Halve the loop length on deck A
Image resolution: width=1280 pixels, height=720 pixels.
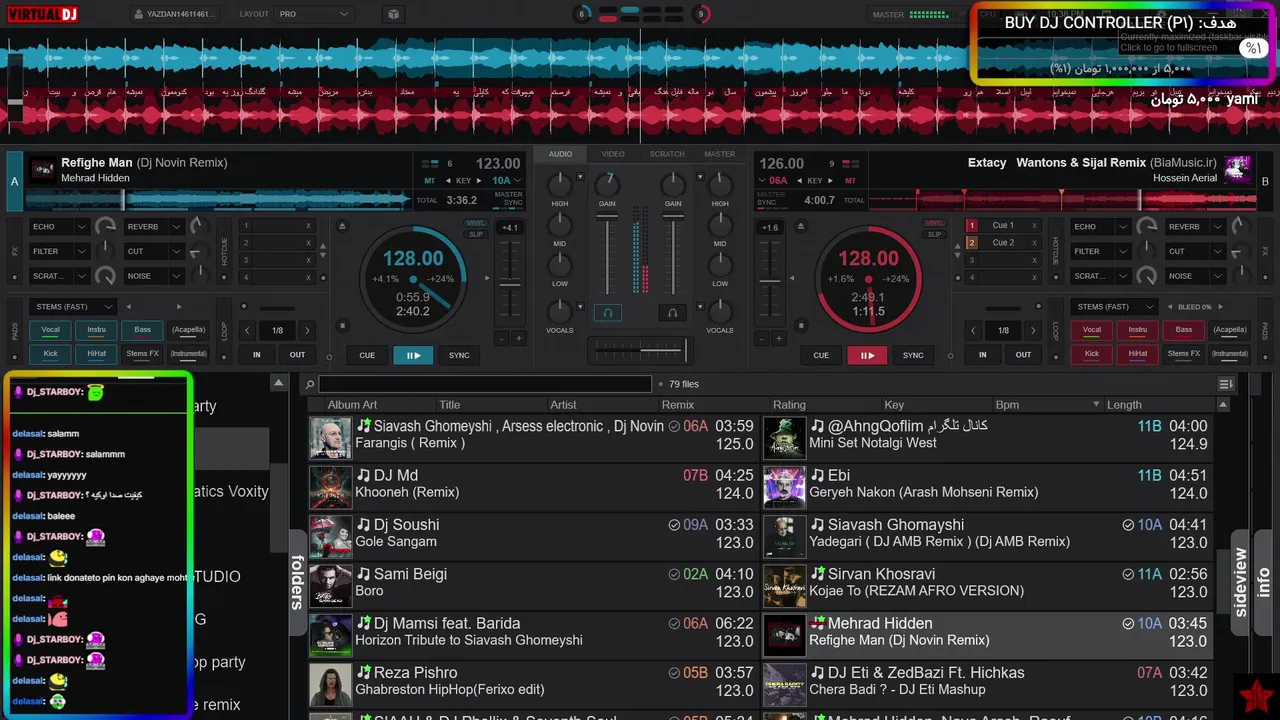click(247, 330)
